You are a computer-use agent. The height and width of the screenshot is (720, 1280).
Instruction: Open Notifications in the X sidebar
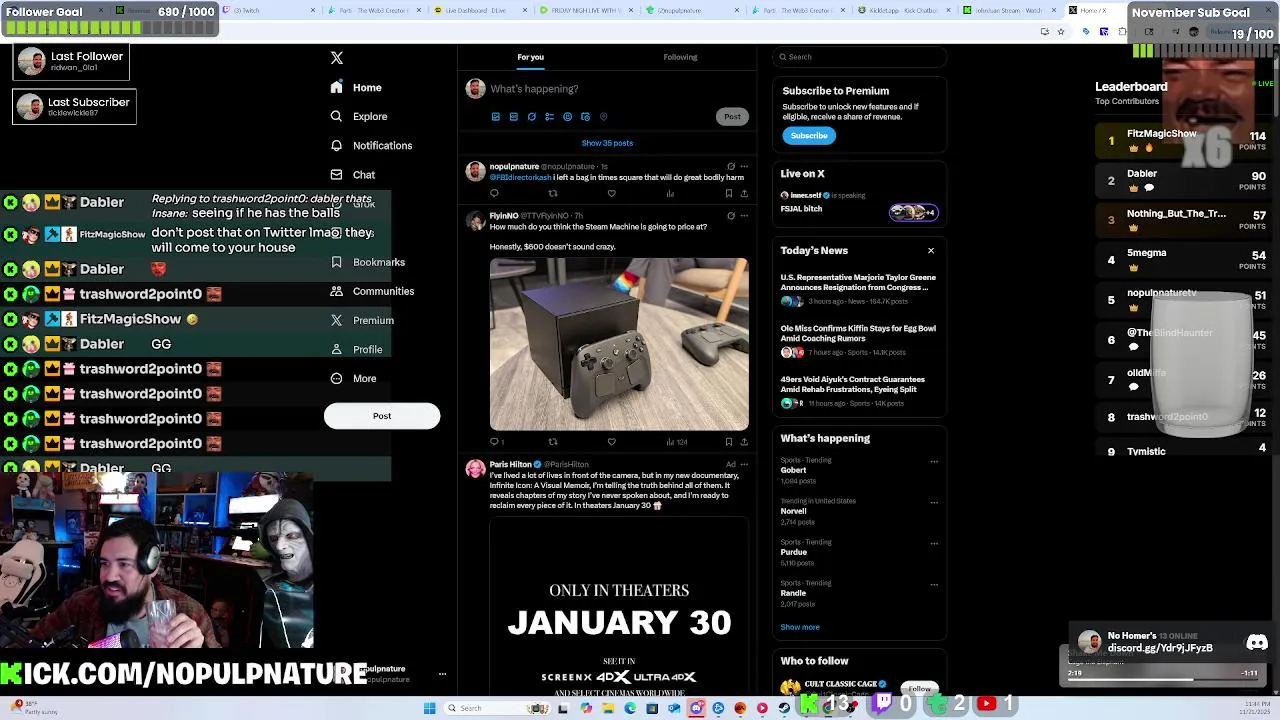point(371,145)
